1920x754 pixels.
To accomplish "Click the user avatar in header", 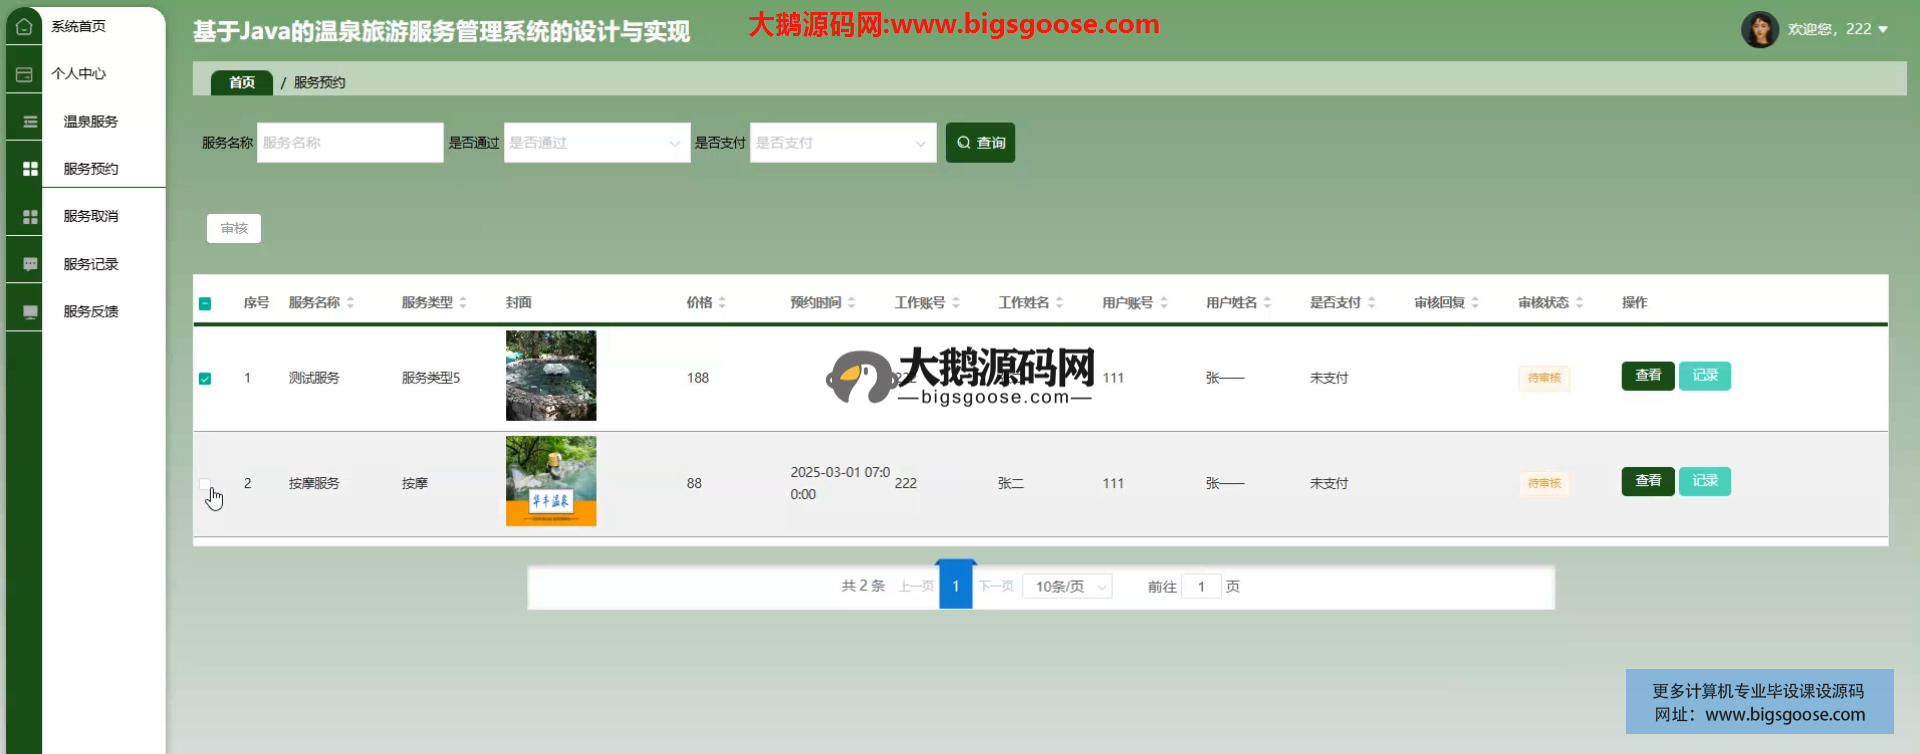I will (1759, 29).
